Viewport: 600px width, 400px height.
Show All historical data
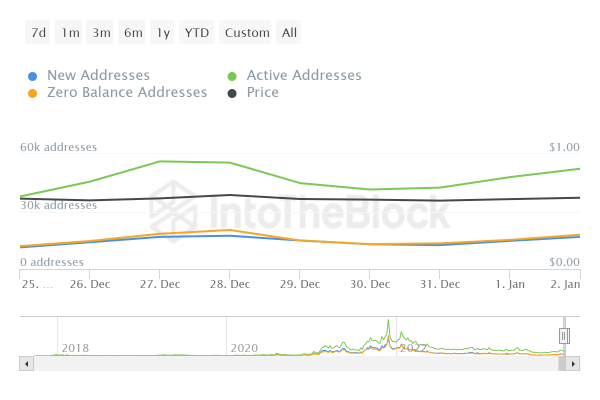(x=289, y=33)
